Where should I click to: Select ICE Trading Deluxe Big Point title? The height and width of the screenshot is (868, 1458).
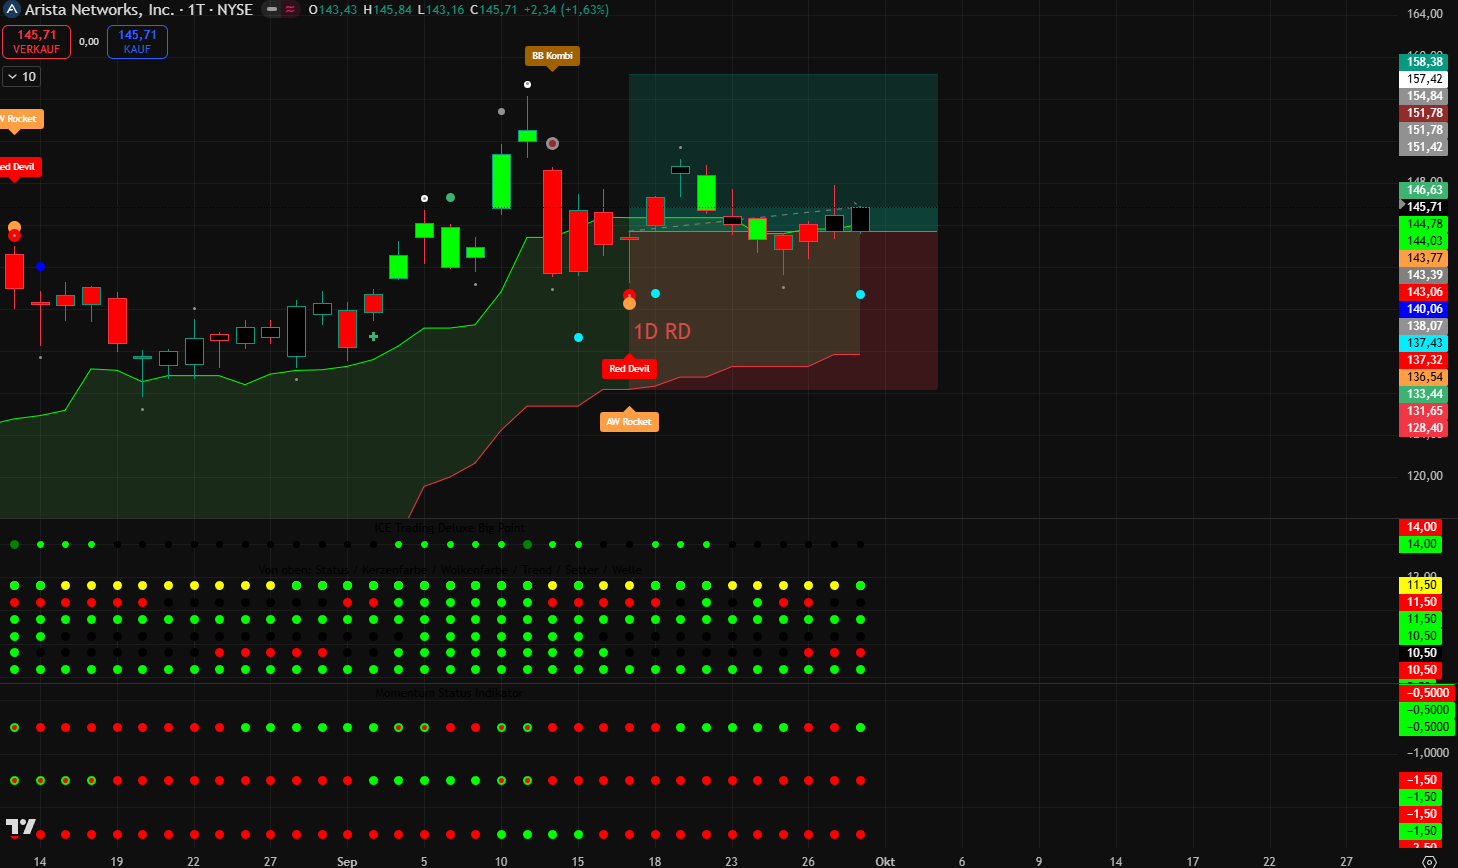pos(449,528)
